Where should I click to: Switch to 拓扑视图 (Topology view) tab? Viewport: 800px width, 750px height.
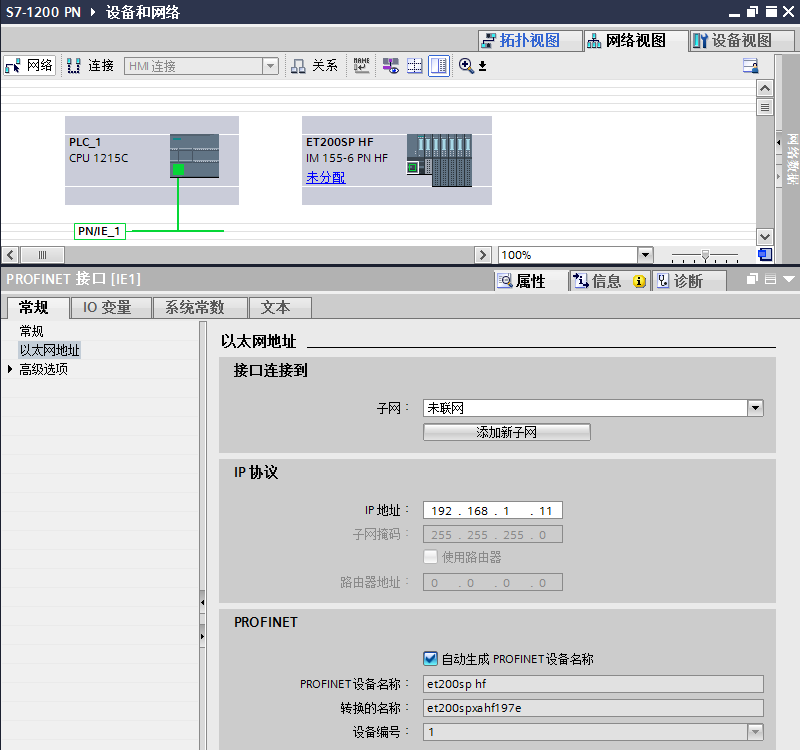[x=530, y=40]
